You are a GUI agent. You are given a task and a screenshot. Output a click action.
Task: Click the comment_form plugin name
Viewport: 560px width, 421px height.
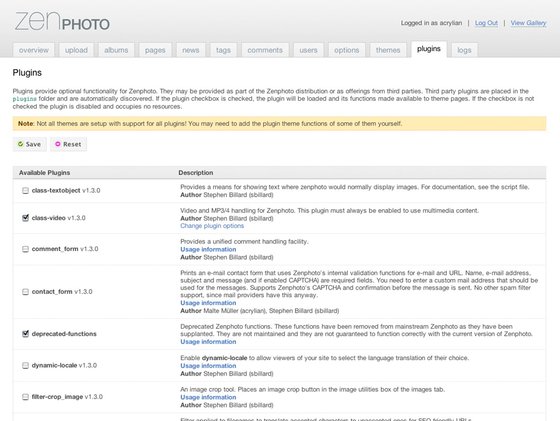point(55,249)
